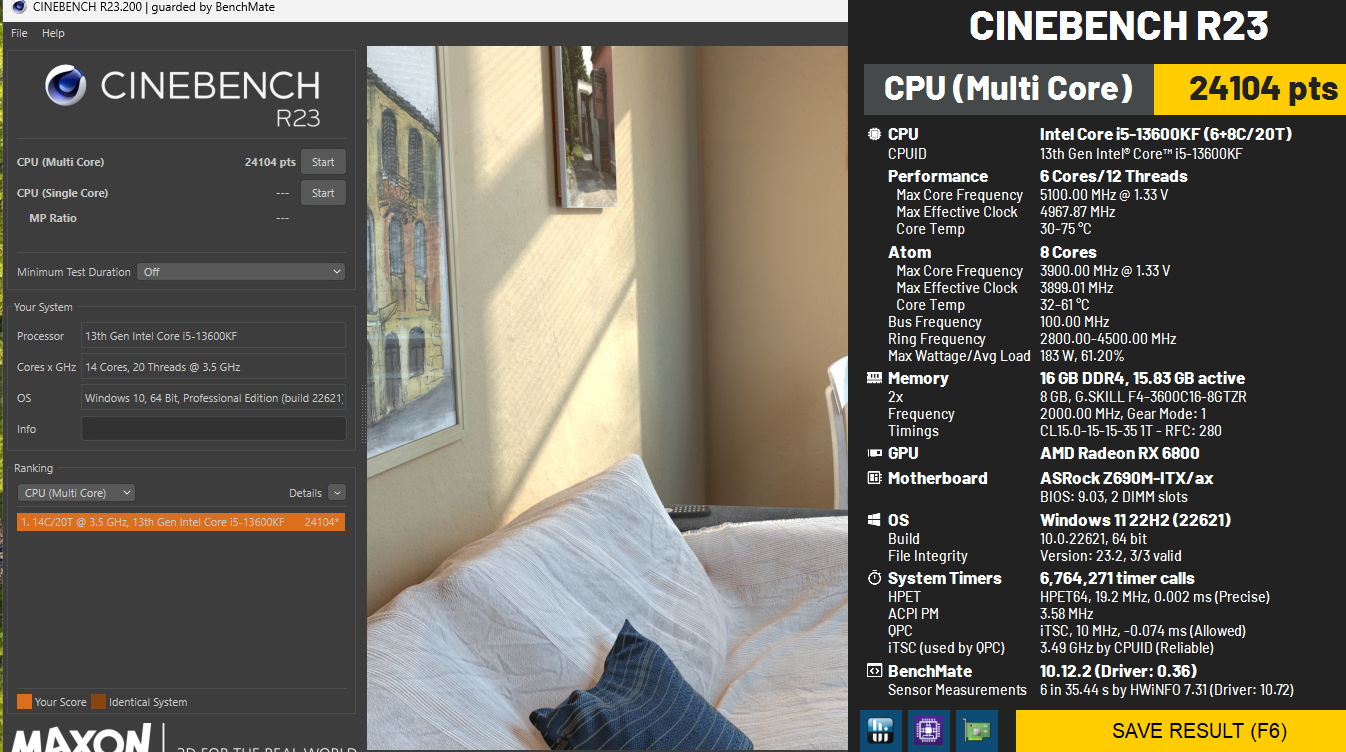Click the Intel Core i5-13600KF (6+8C/20T) text

(x=1166, y=134)
